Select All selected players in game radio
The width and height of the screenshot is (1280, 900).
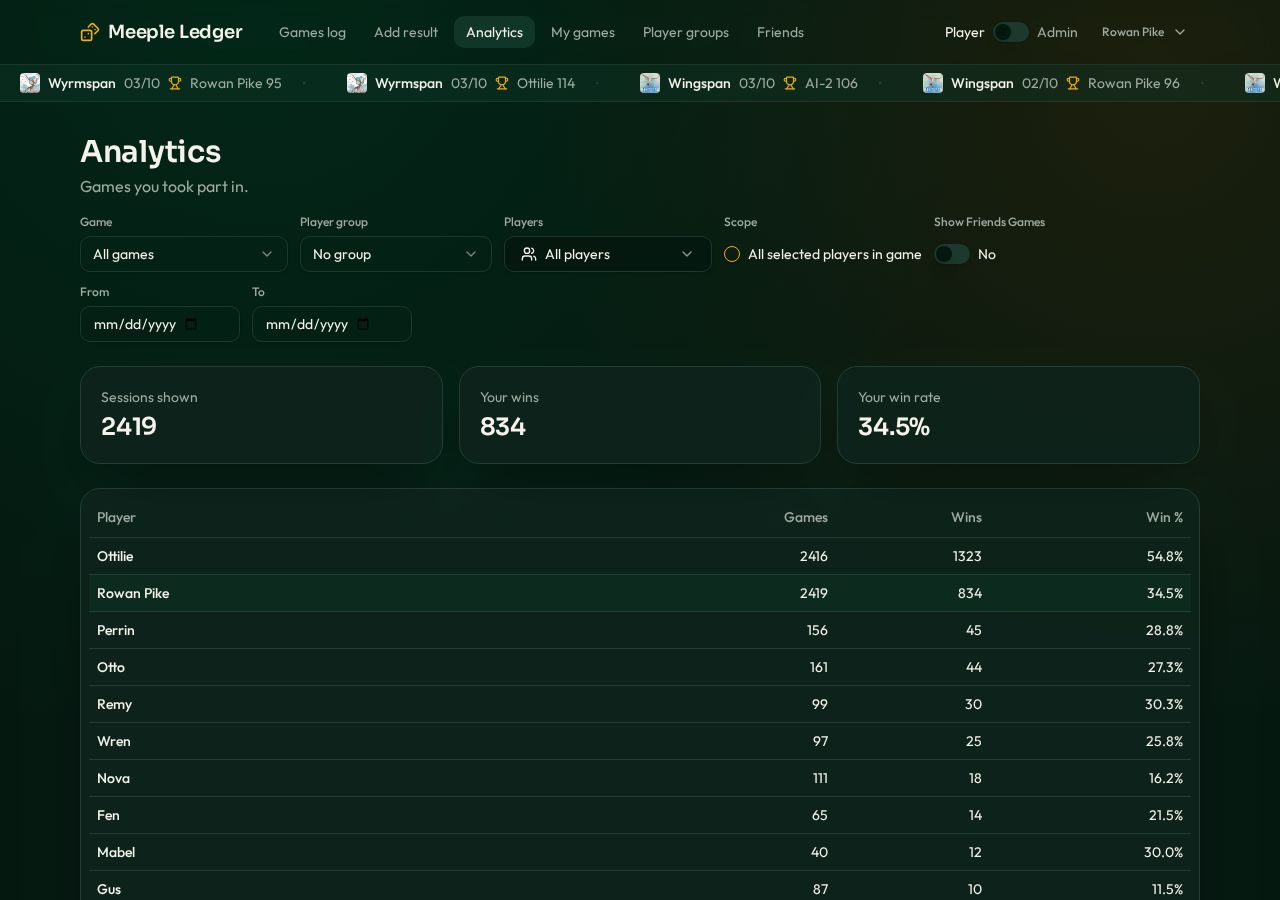732,254
